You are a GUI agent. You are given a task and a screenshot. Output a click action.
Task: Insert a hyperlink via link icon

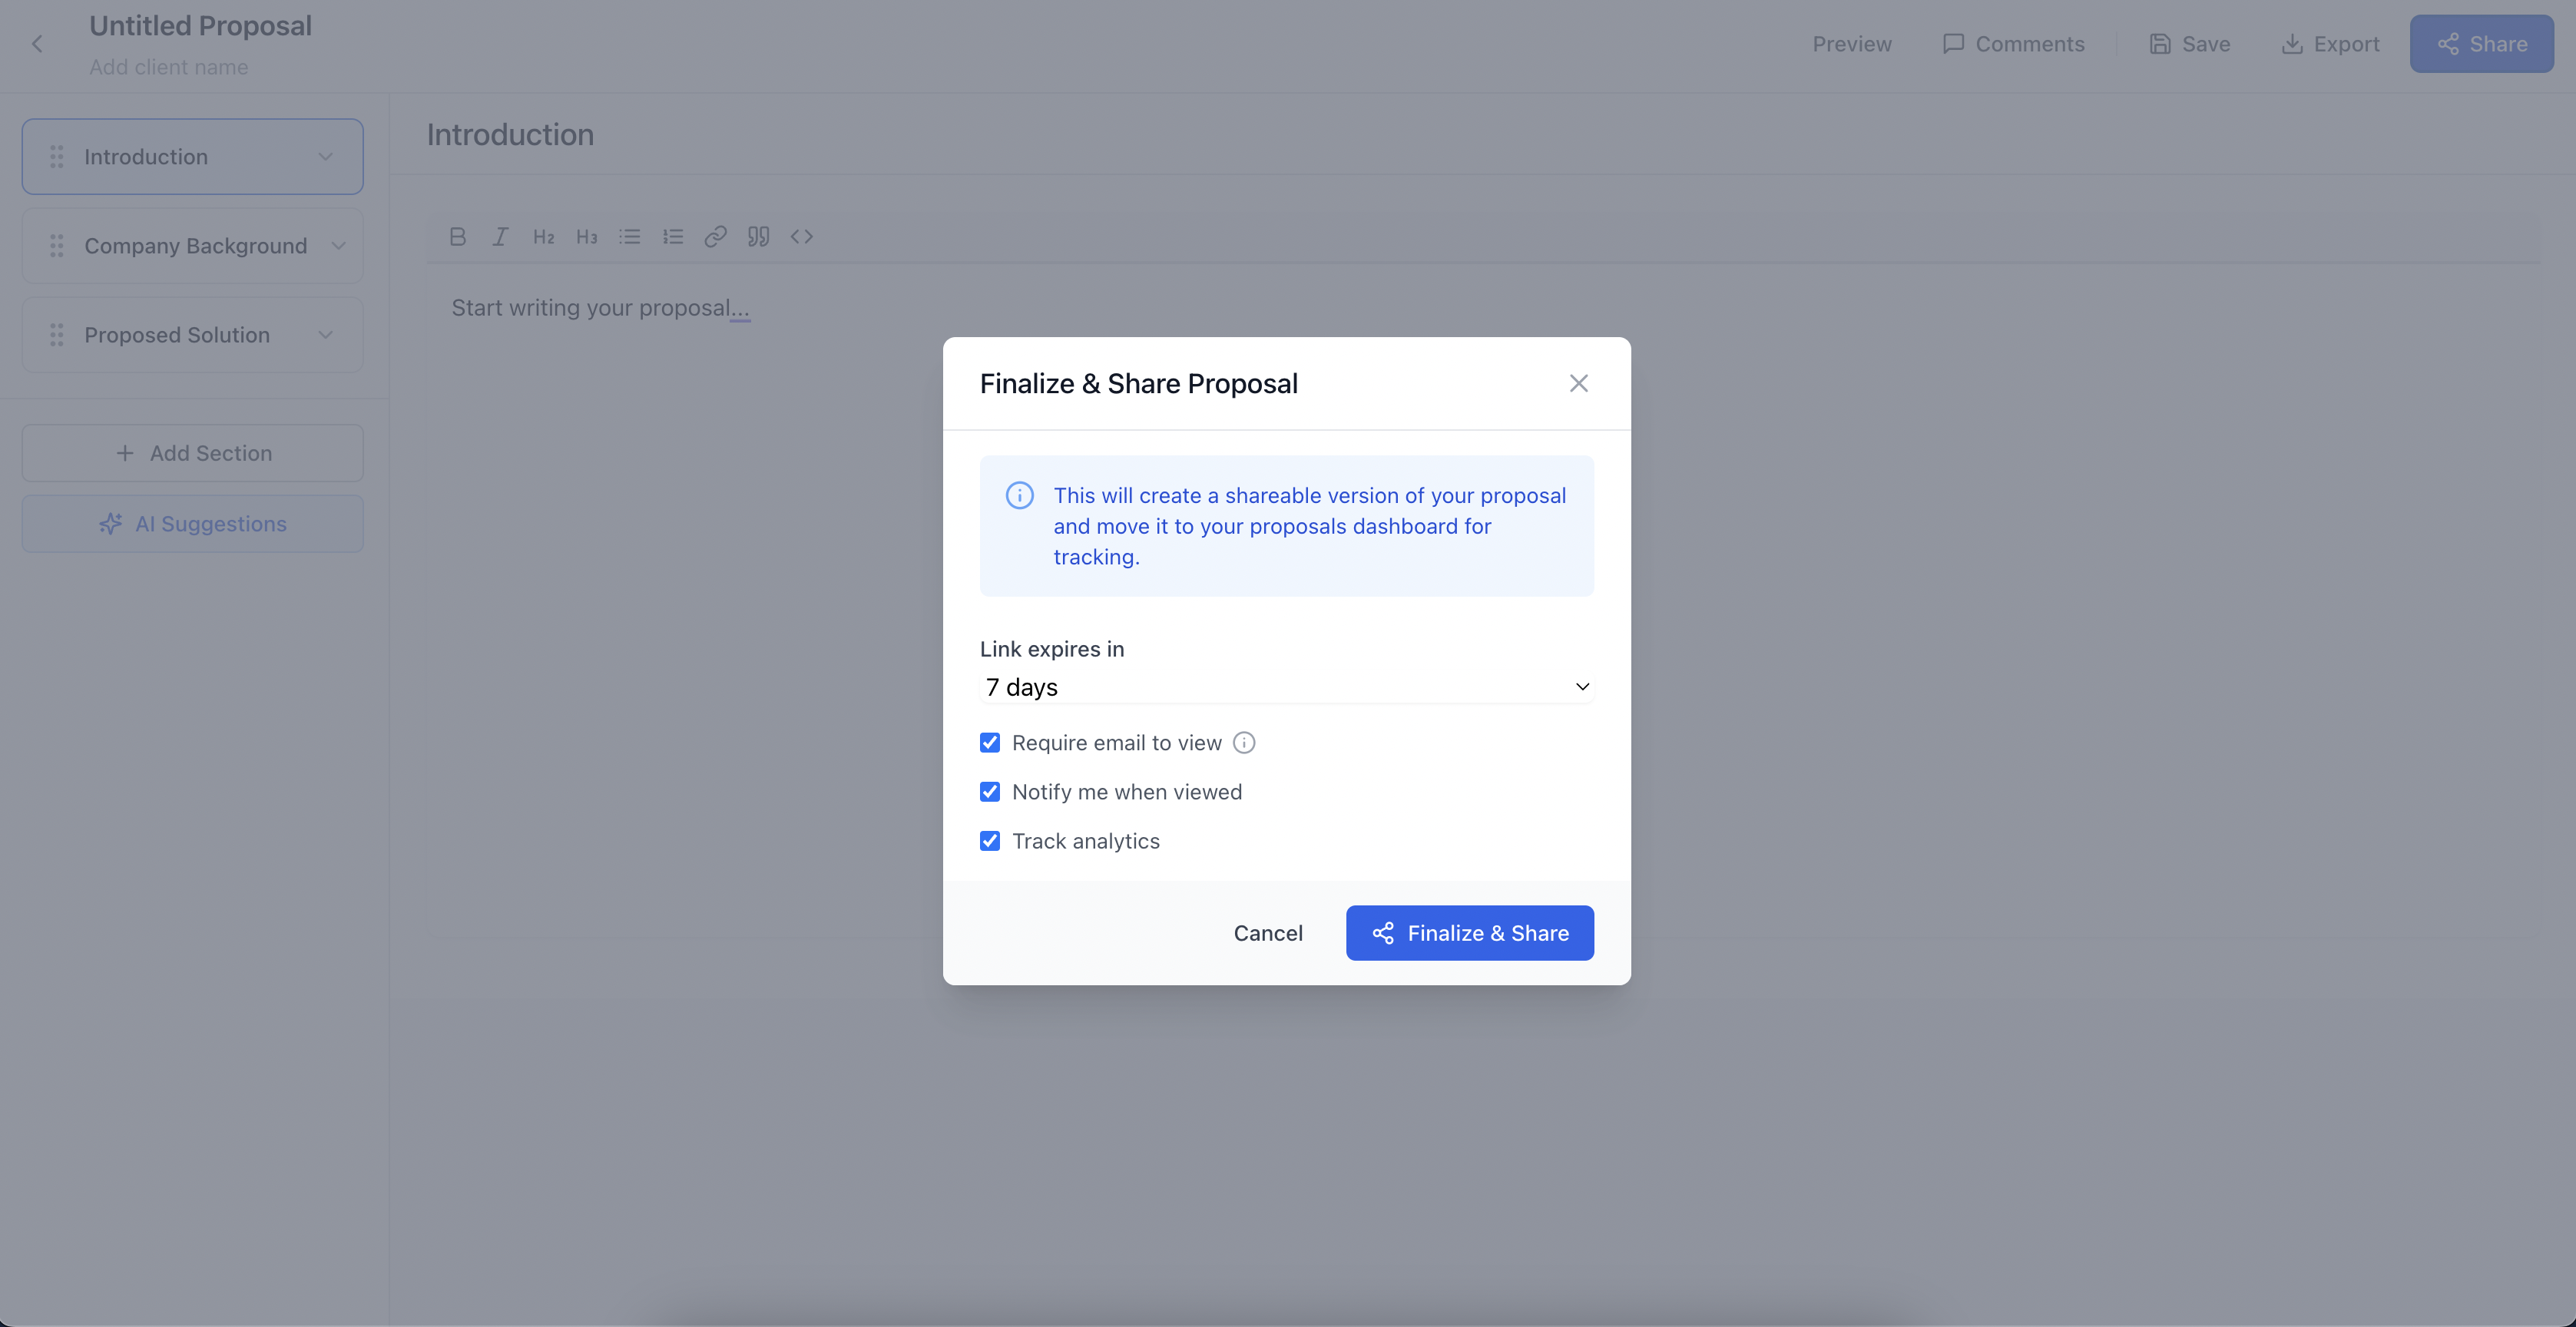(715, 237)
